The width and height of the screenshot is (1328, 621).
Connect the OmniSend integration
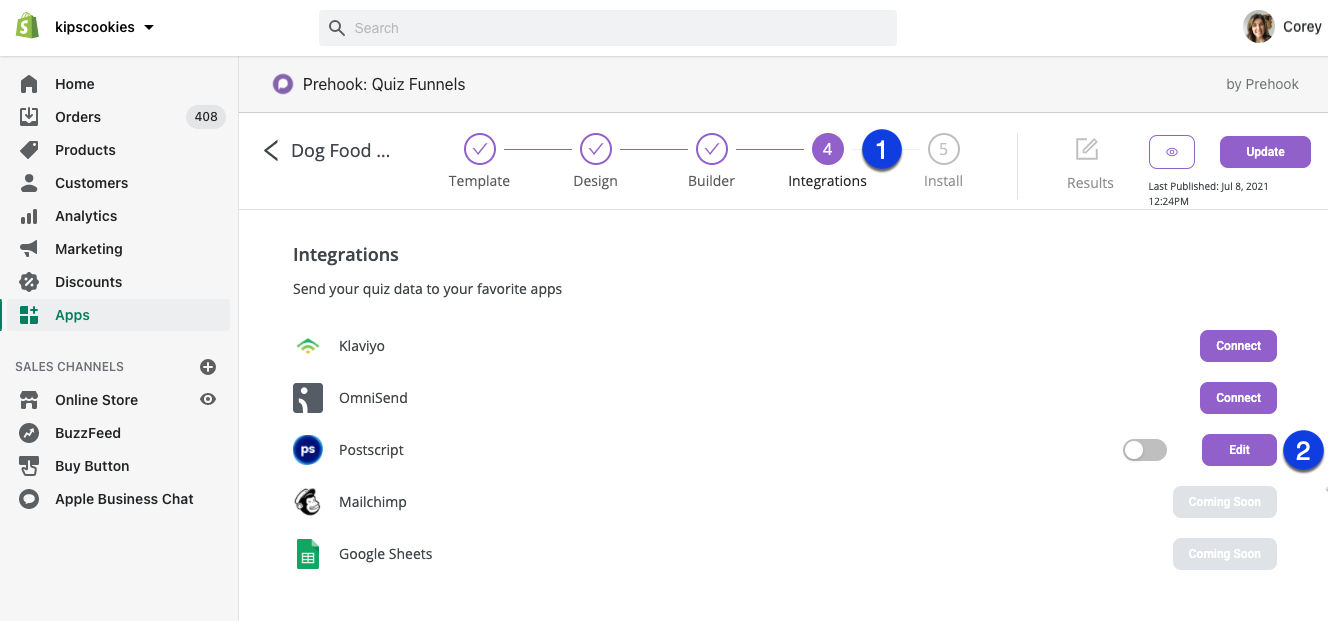pos(1238,398)
